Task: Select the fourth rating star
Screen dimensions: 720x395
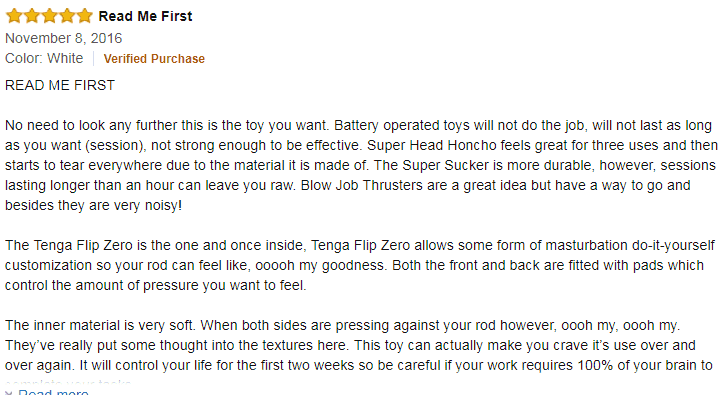Action: click(67, 16)
